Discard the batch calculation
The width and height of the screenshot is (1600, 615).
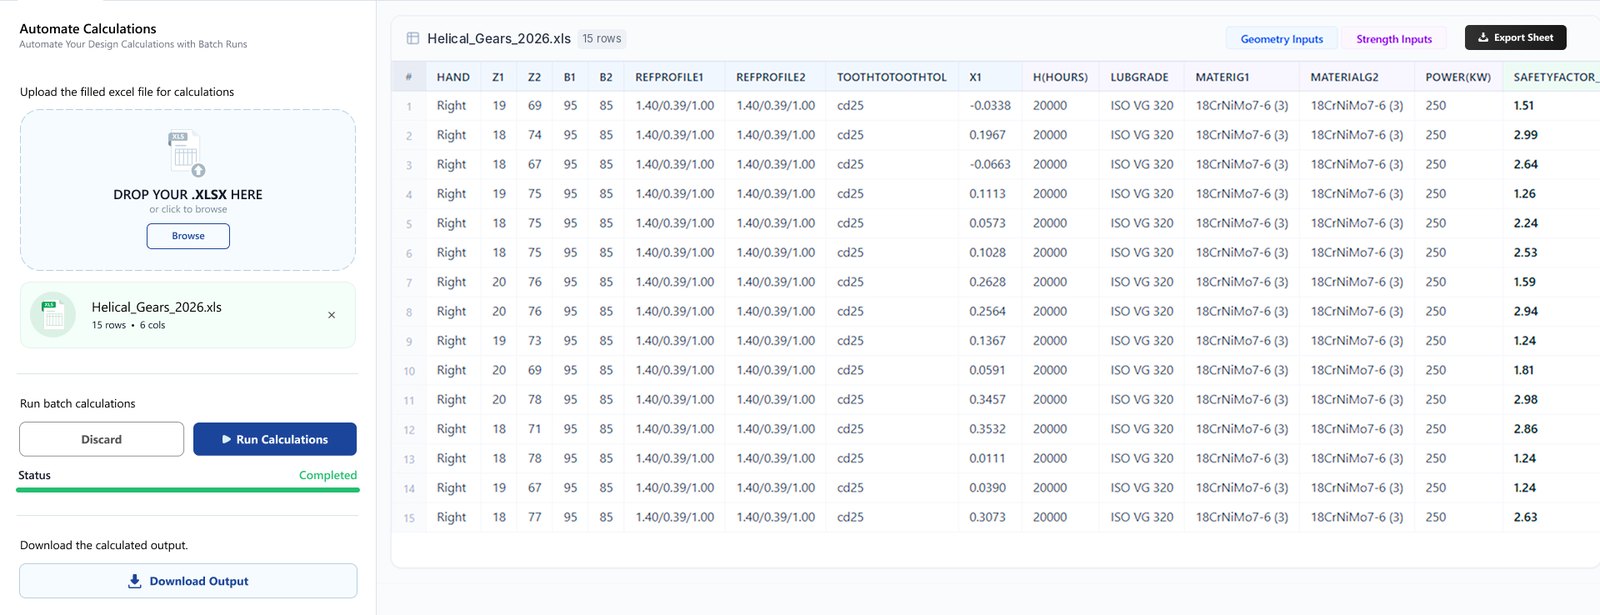(101, 439)
